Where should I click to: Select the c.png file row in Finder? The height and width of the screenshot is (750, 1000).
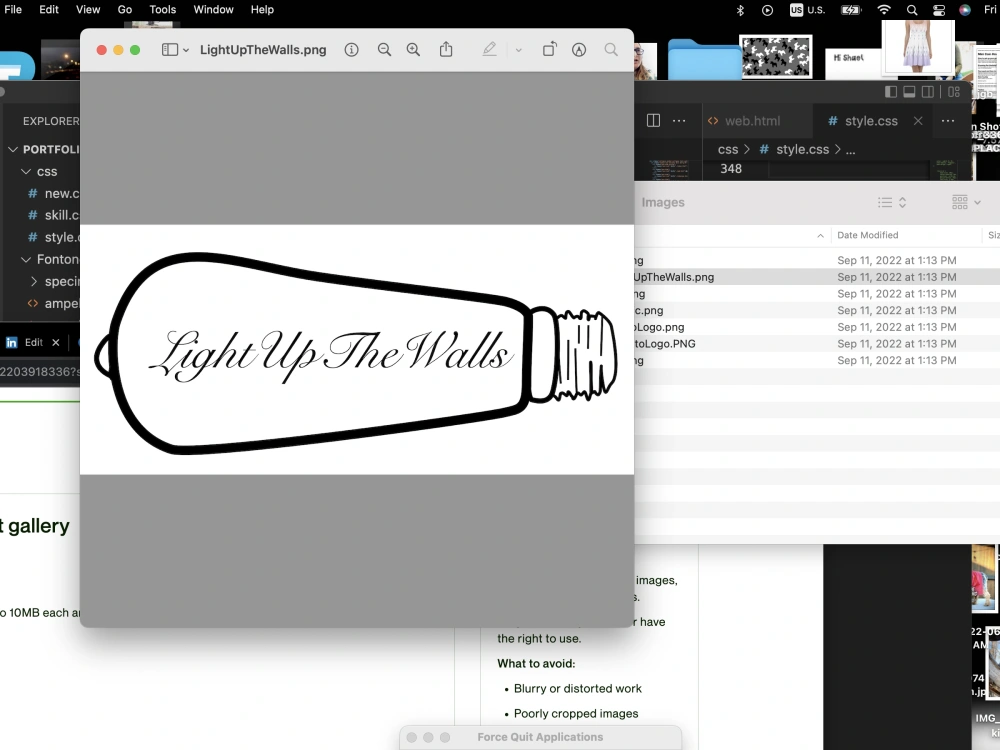point(817,311)
